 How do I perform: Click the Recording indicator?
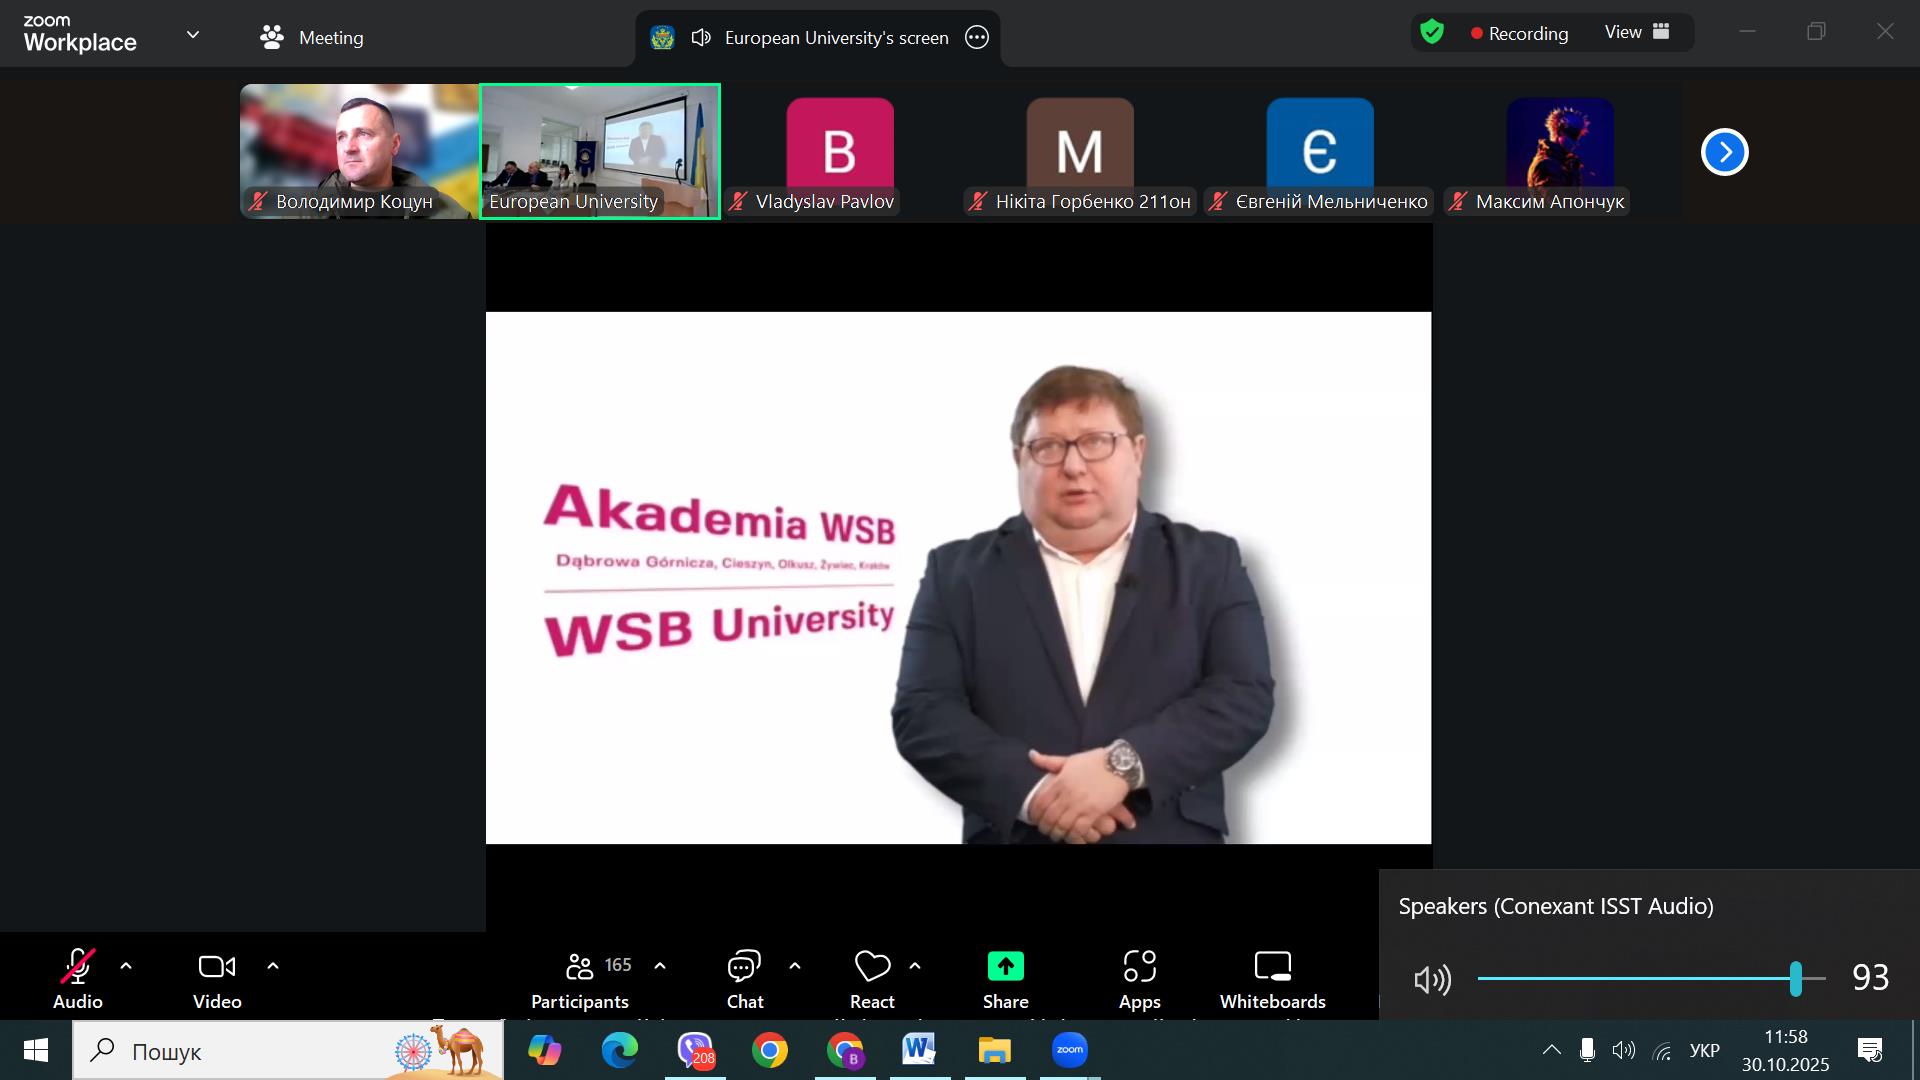coord(1519,34)
